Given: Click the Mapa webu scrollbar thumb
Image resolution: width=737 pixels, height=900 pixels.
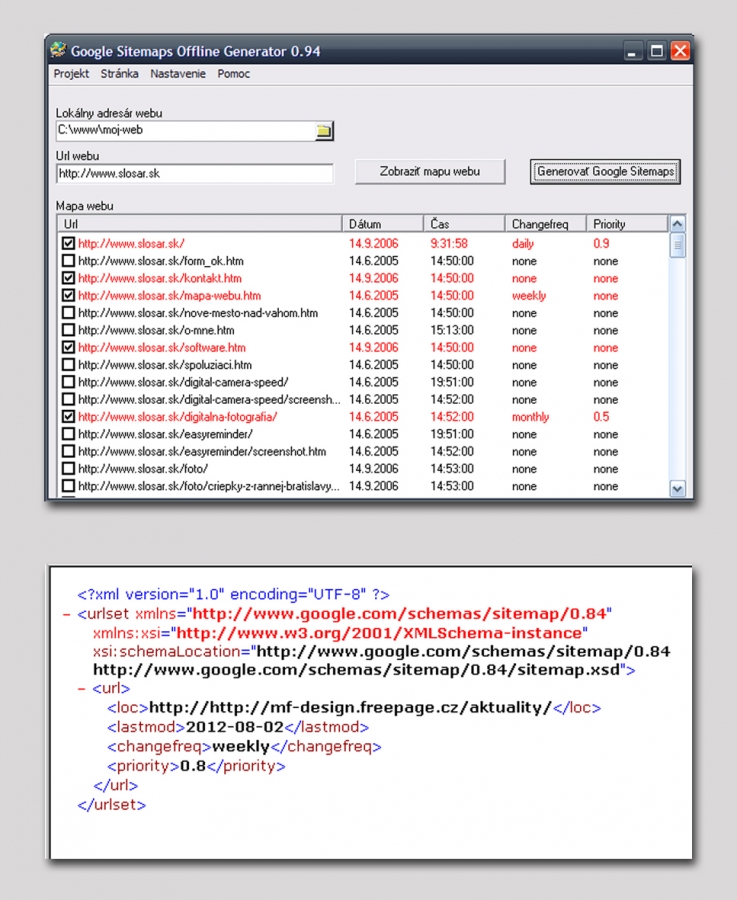Looking at the screenshot, I should pos(677,246).
